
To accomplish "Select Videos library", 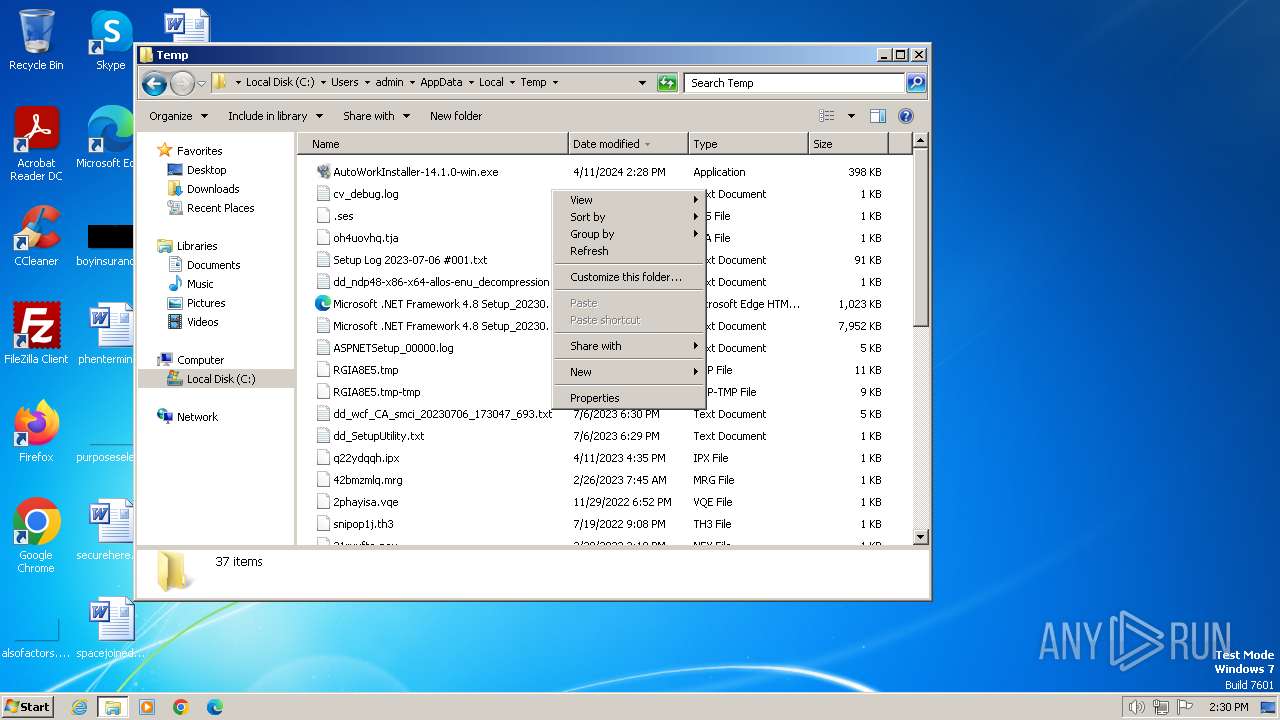I will coord(202,322).
